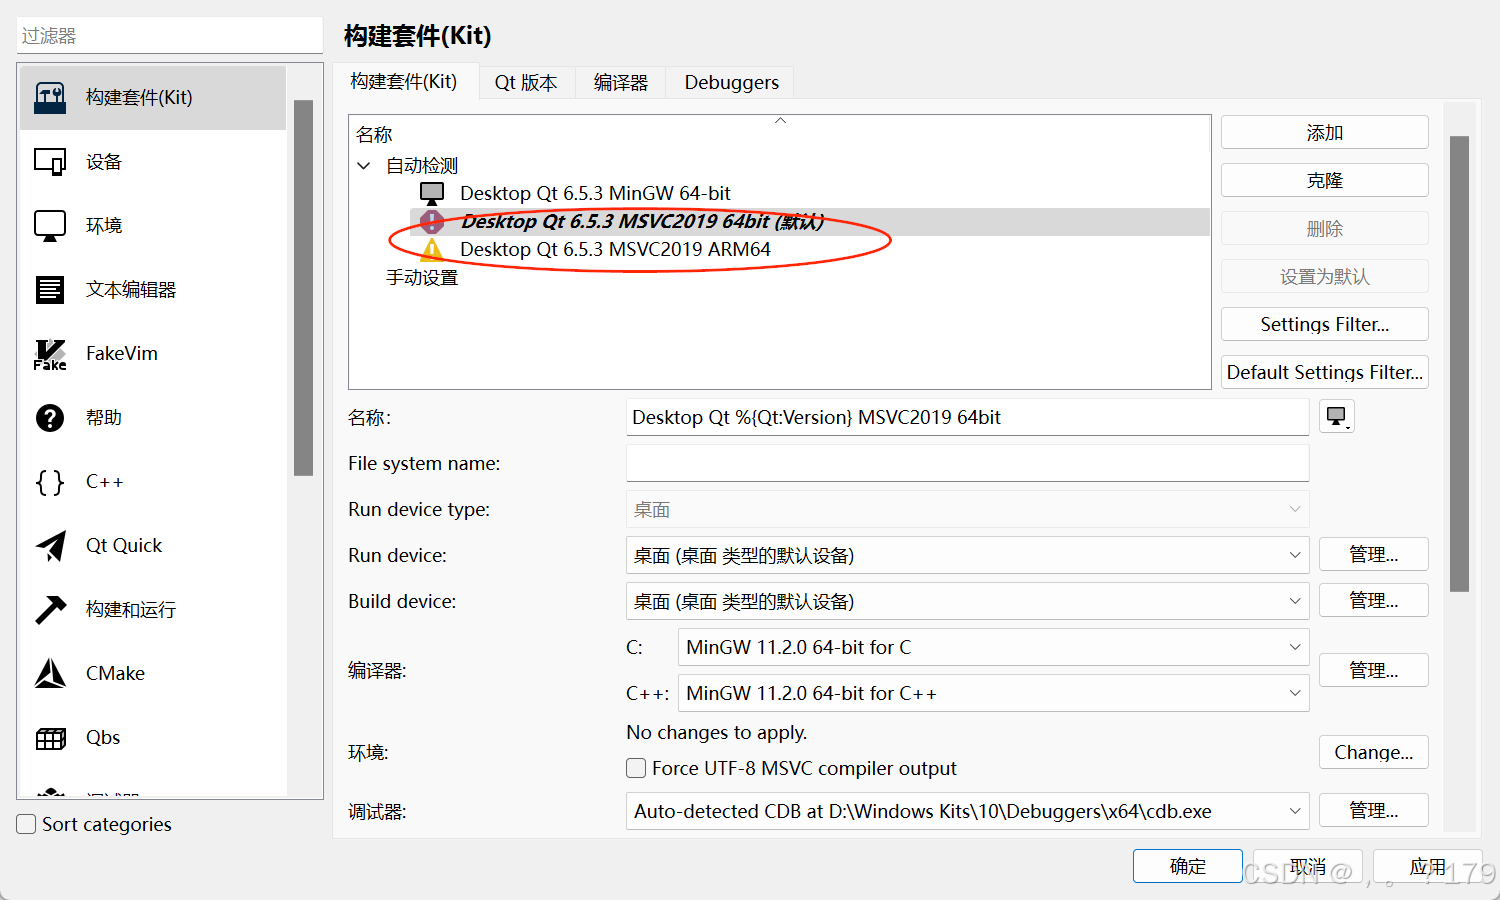Open the 环境 environment monitor icon
1500x900 pixels.
(50, 226)
